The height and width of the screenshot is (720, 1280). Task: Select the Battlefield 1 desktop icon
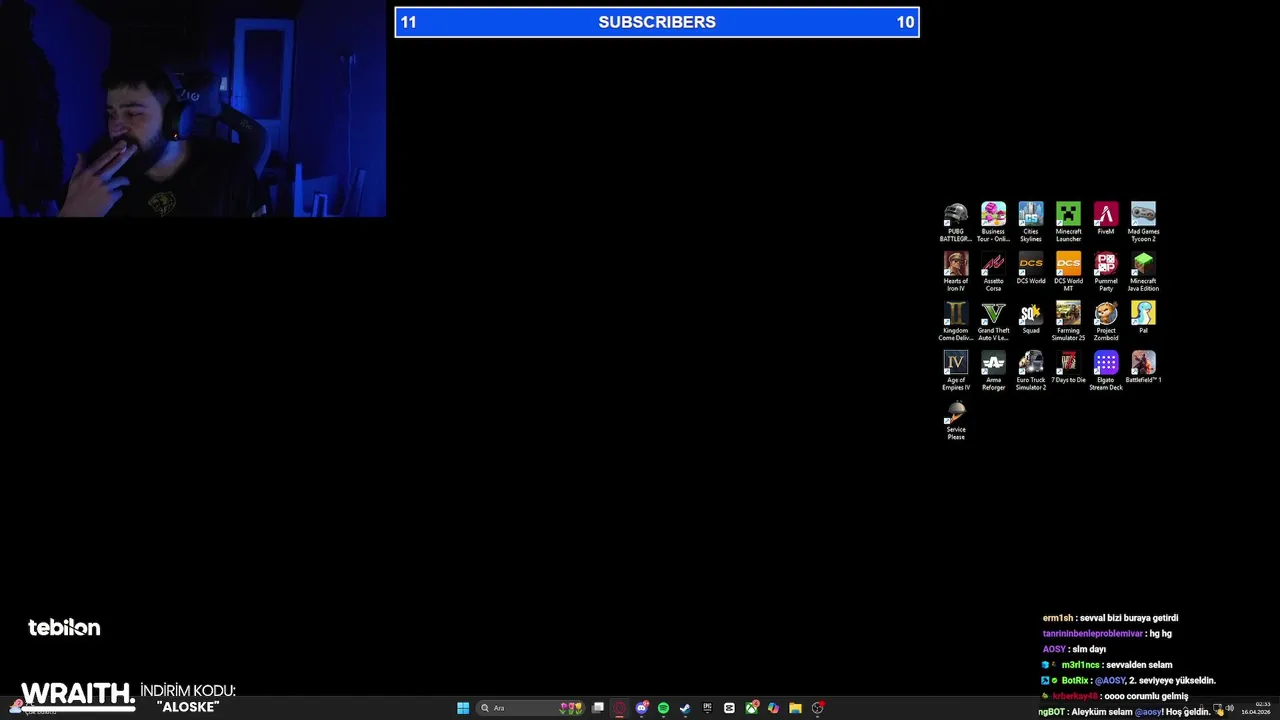(1143, 367)
